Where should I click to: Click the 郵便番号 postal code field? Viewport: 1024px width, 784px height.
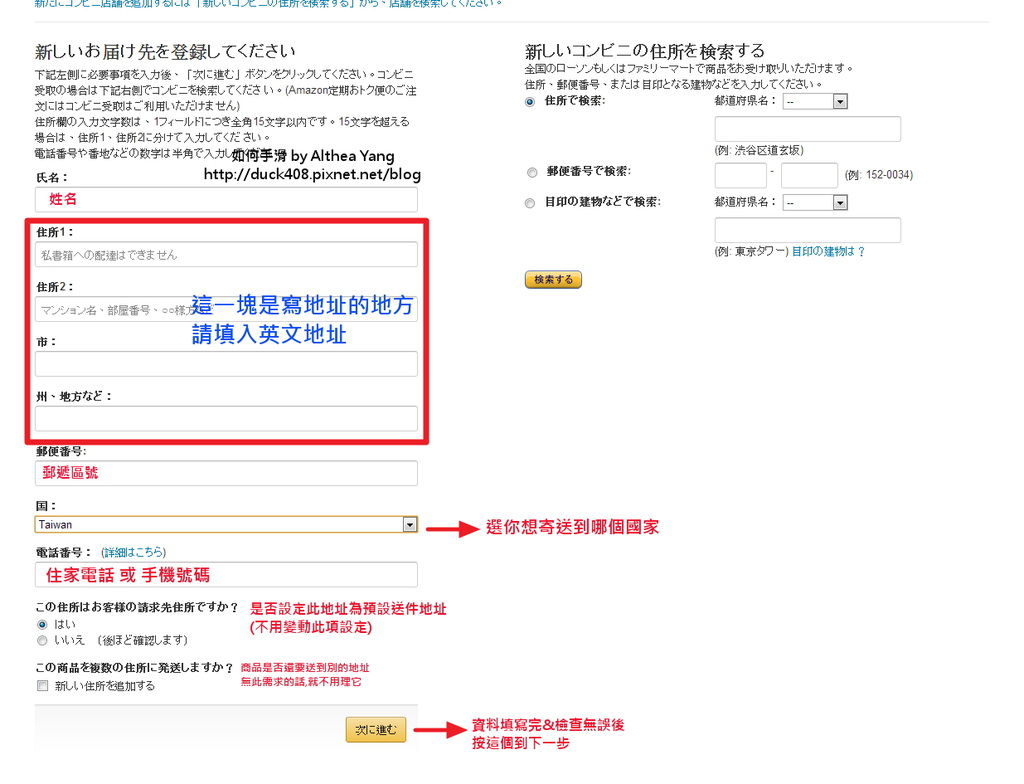226,473
